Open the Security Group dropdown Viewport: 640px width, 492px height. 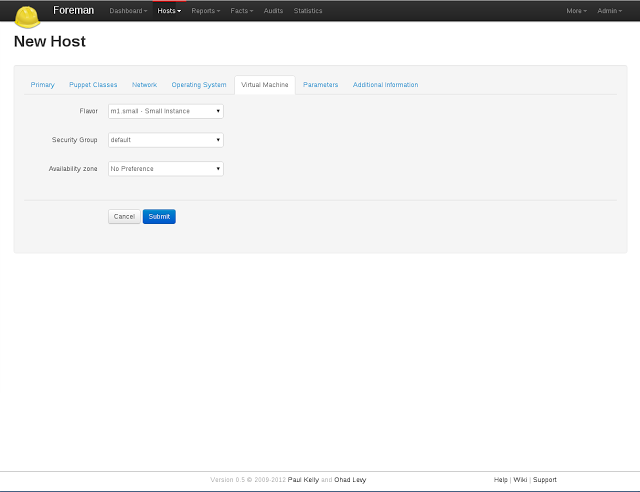pos(166,140)
